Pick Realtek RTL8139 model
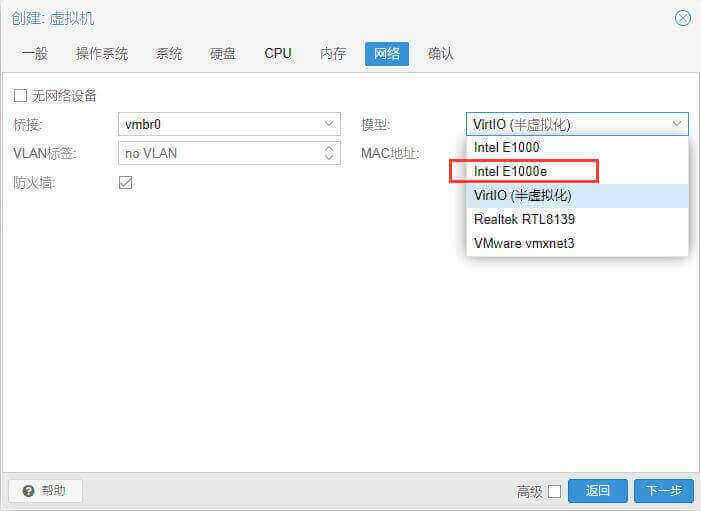This screenshot has height=511, width=701. pyautogui.click(x=577, y=220)
